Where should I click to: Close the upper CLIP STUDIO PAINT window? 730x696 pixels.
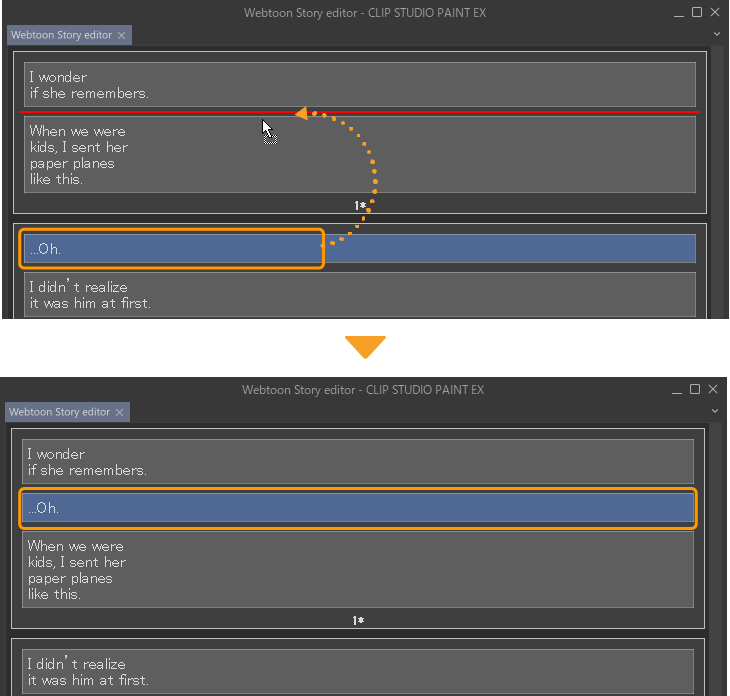(x=715, y=12)
